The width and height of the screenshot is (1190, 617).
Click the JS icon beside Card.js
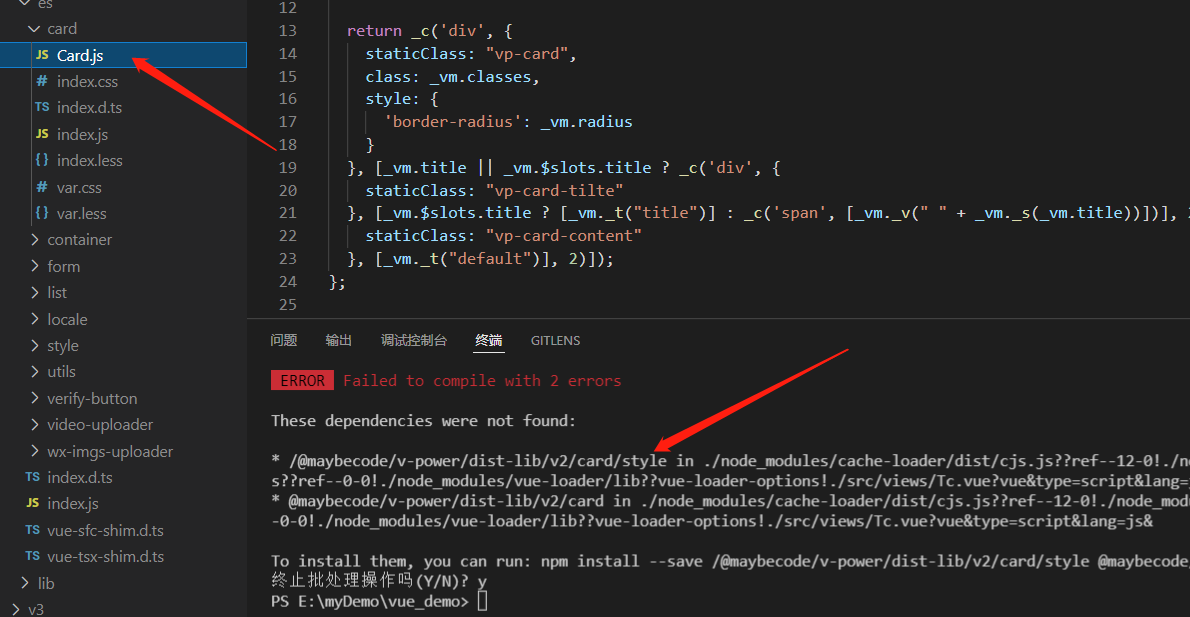click(42, 55)
